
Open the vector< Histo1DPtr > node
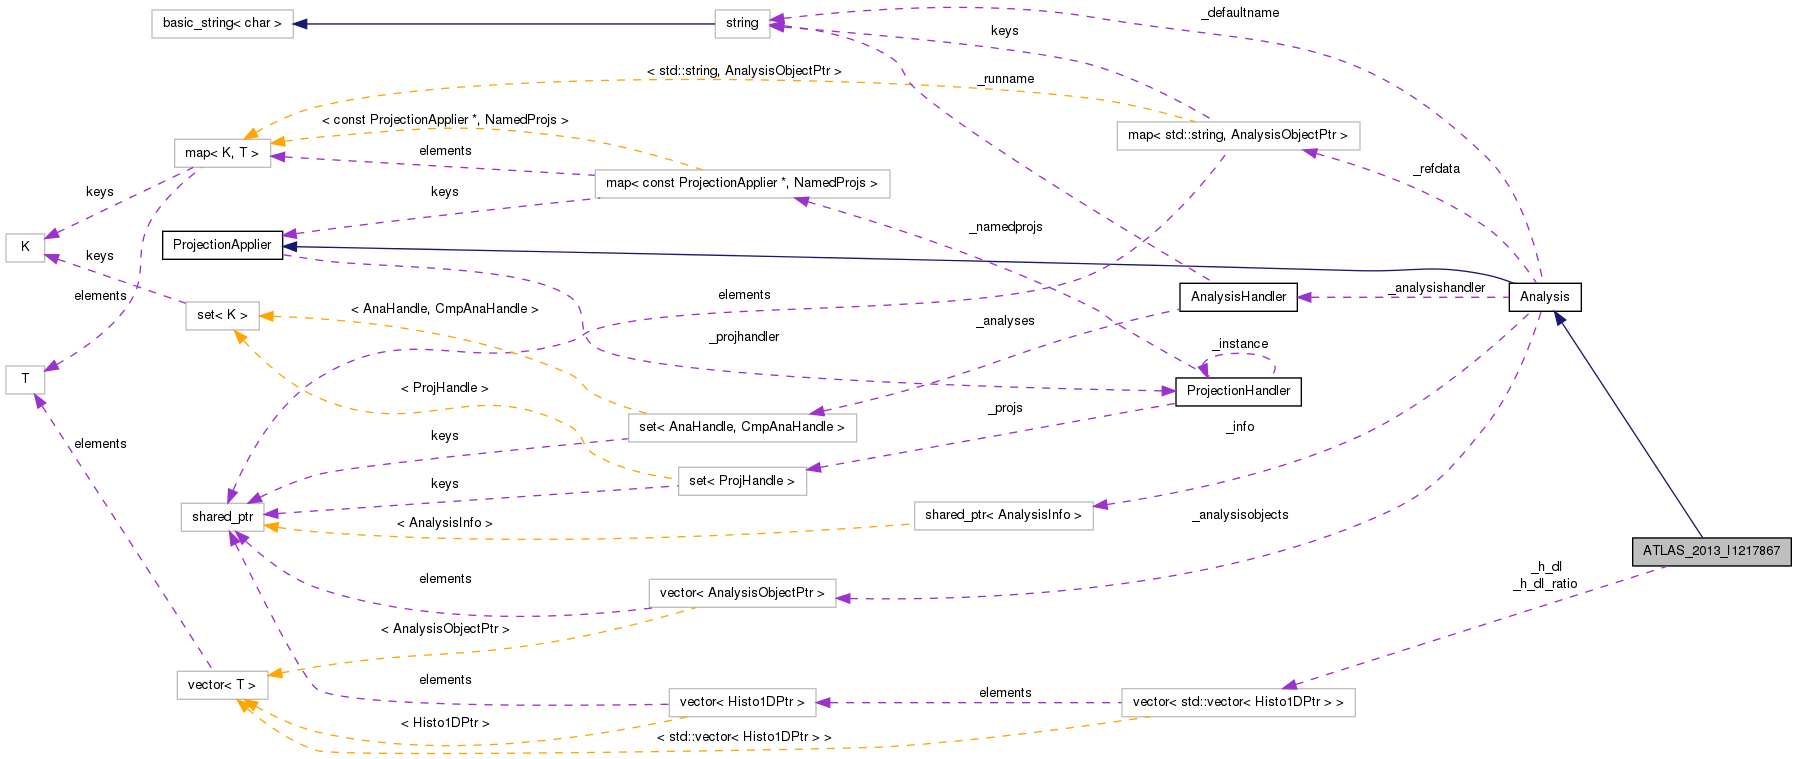click(x=742, y=702)
